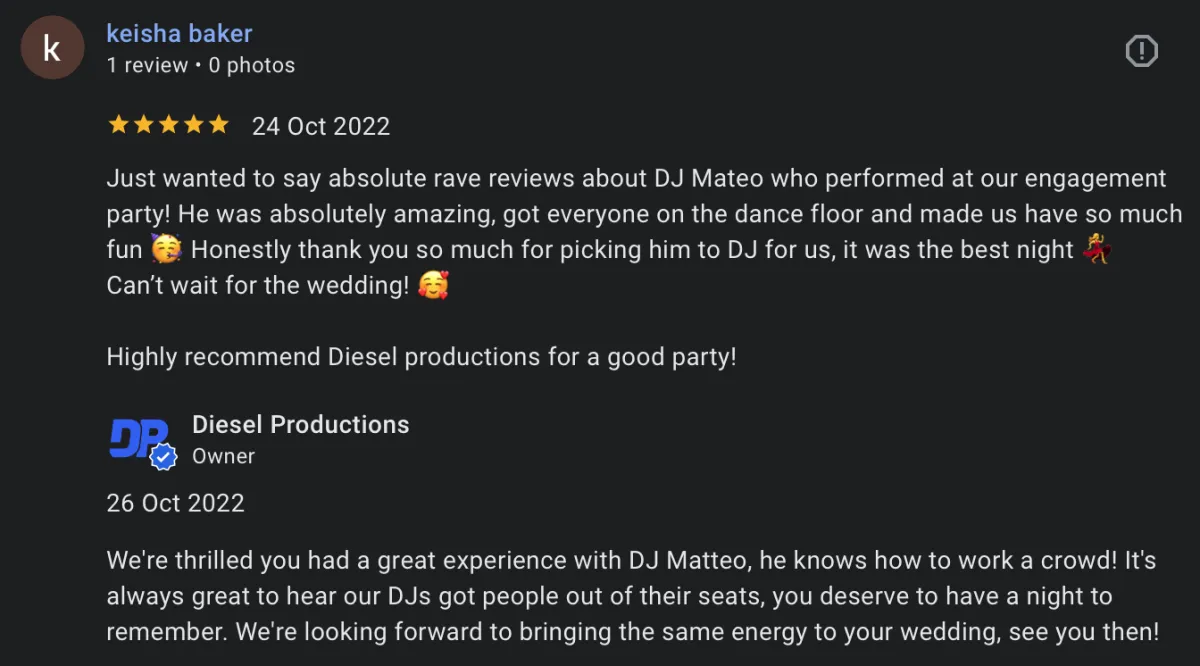Screen dimensions: 1200x666
Task: Click the review date 24 Oct 2022
Action: (321, 126)
